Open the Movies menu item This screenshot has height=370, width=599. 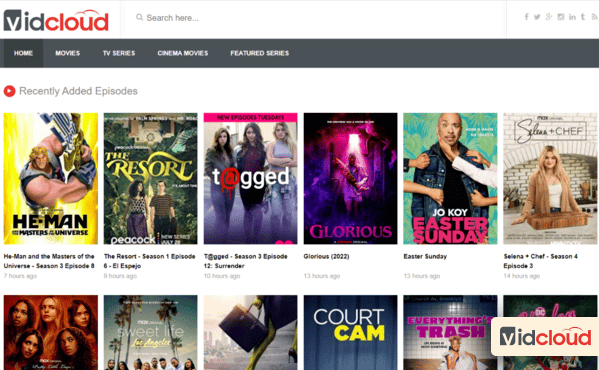tap(68, 53)
